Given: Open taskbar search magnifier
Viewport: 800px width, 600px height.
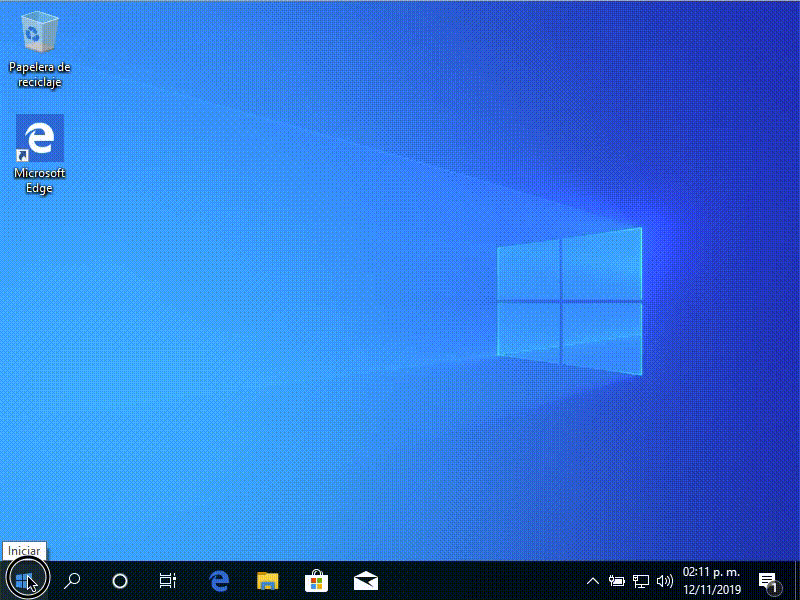Looking at the screenshot, I should point(72,580).
